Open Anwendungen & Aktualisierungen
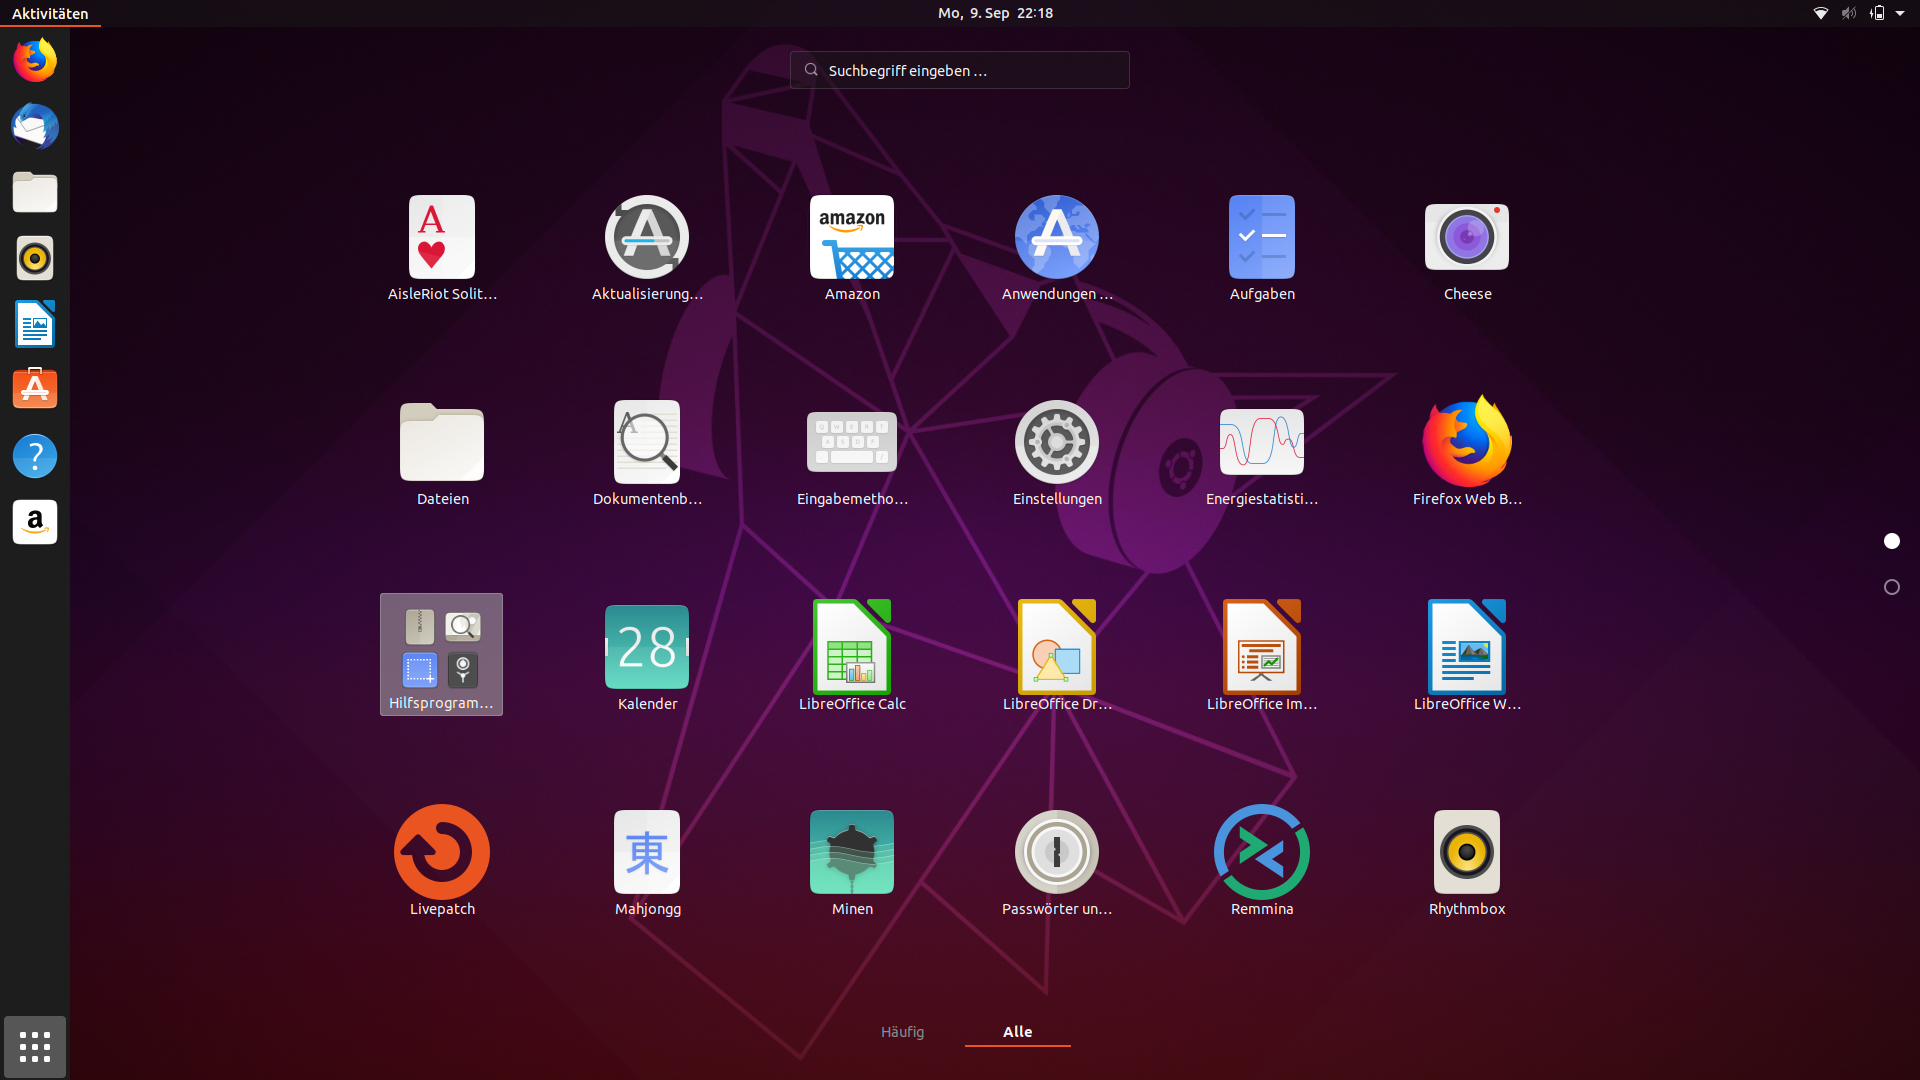The image size is (1920, 1080). pyautogui.click(x=1057, y=248)
